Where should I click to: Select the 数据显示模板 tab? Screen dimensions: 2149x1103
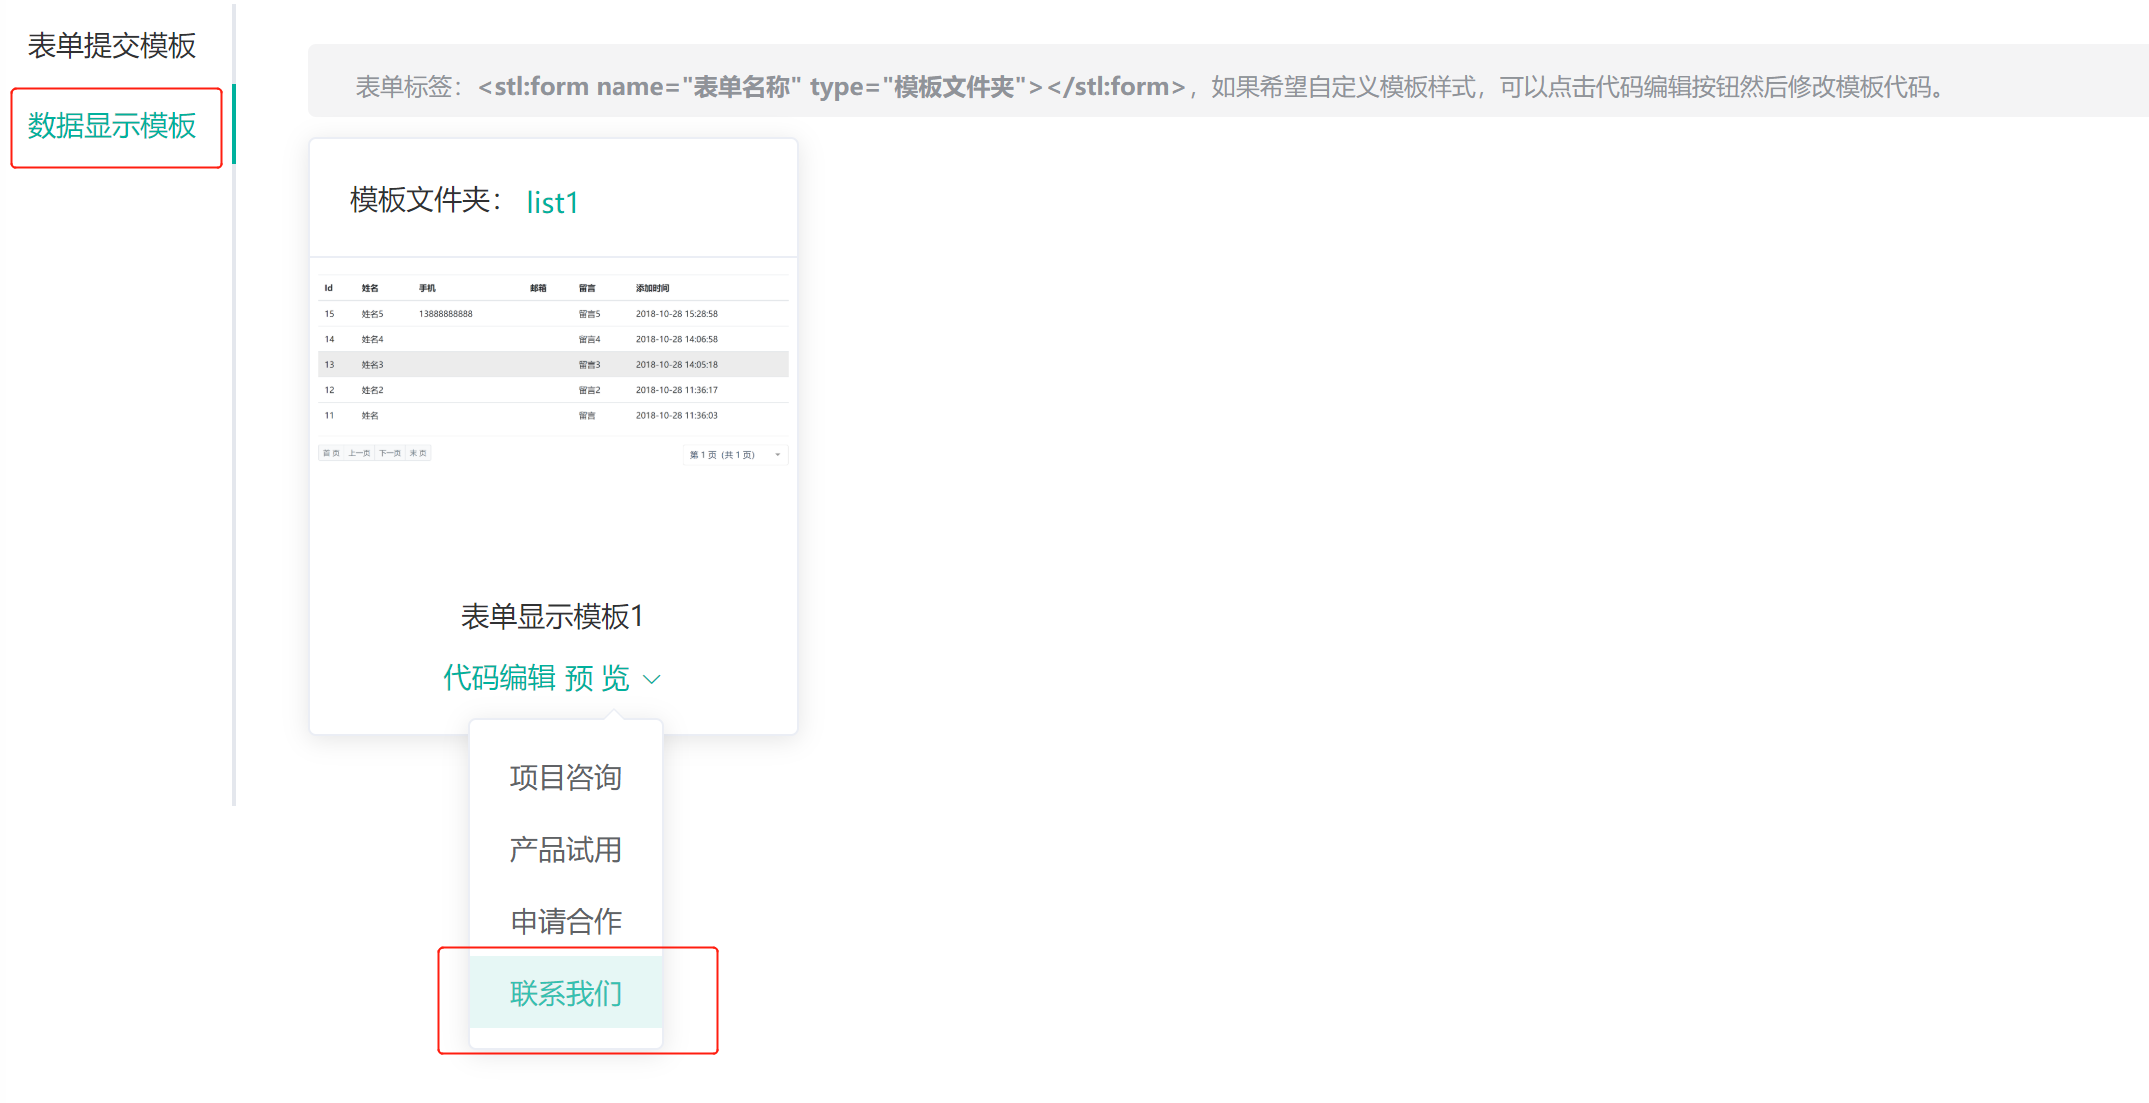112,126
